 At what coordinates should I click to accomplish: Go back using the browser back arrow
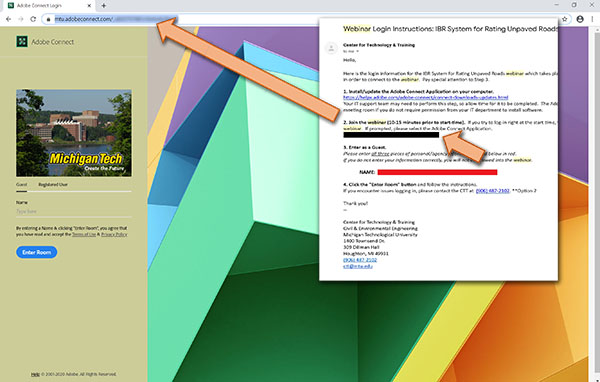[x=8, y=19]
